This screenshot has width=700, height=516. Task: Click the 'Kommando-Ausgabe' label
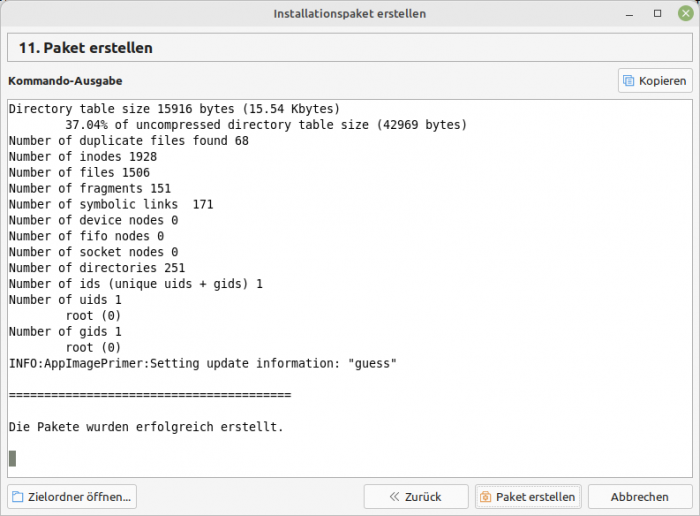pyautogui.click(x=65, y=80)
